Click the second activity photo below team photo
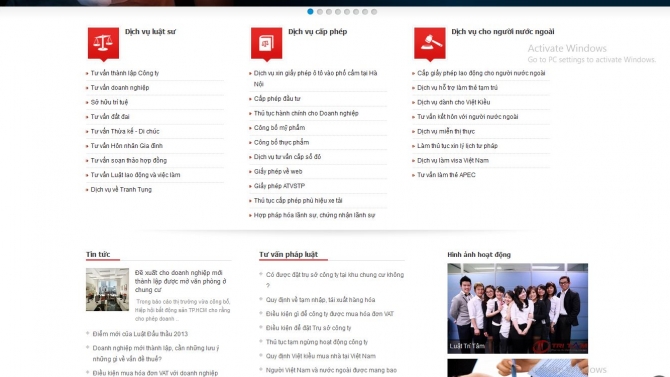This screenshot has width=670, height=377. tap(517, 368)
